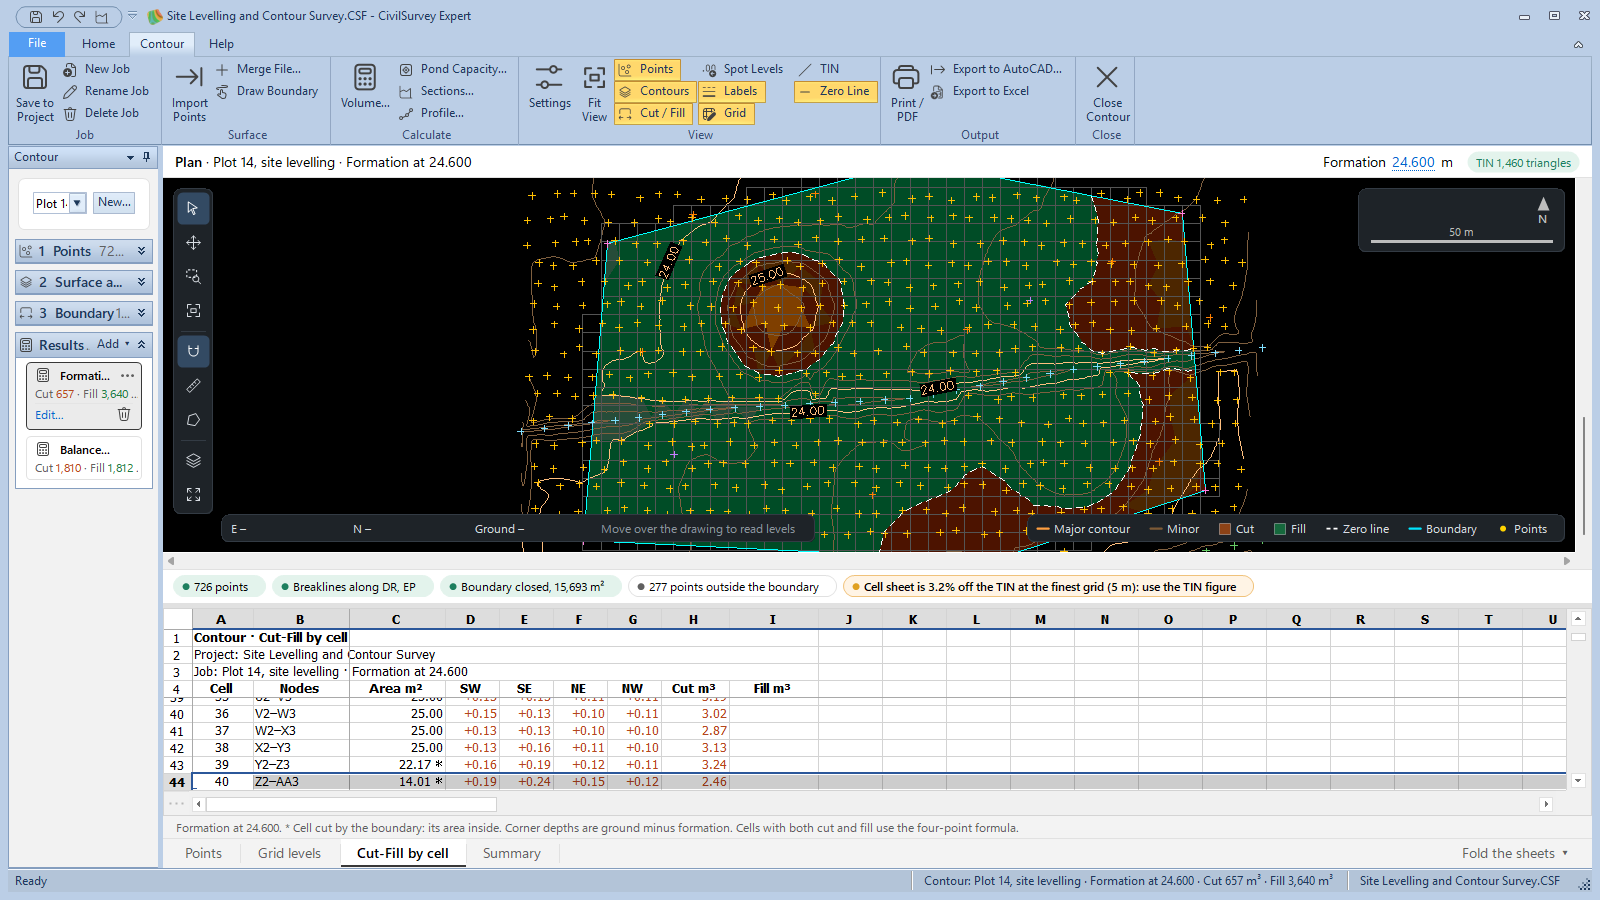Toggle Cut / Fill shading

(653, 113)
